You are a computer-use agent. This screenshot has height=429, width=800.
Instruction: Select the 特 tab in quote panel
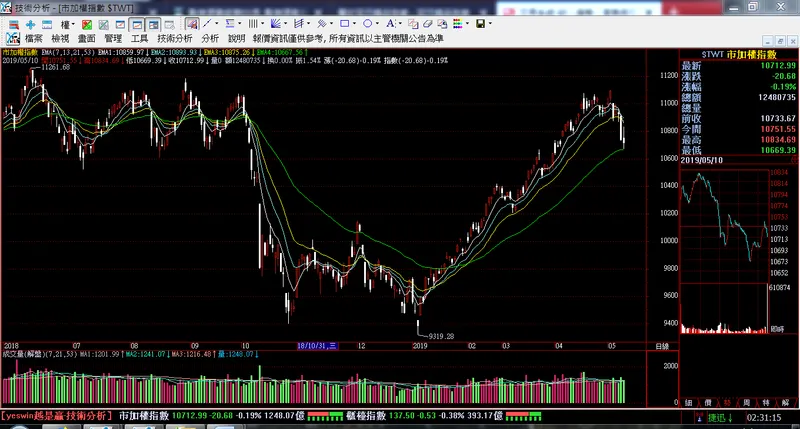click(766, 402)
